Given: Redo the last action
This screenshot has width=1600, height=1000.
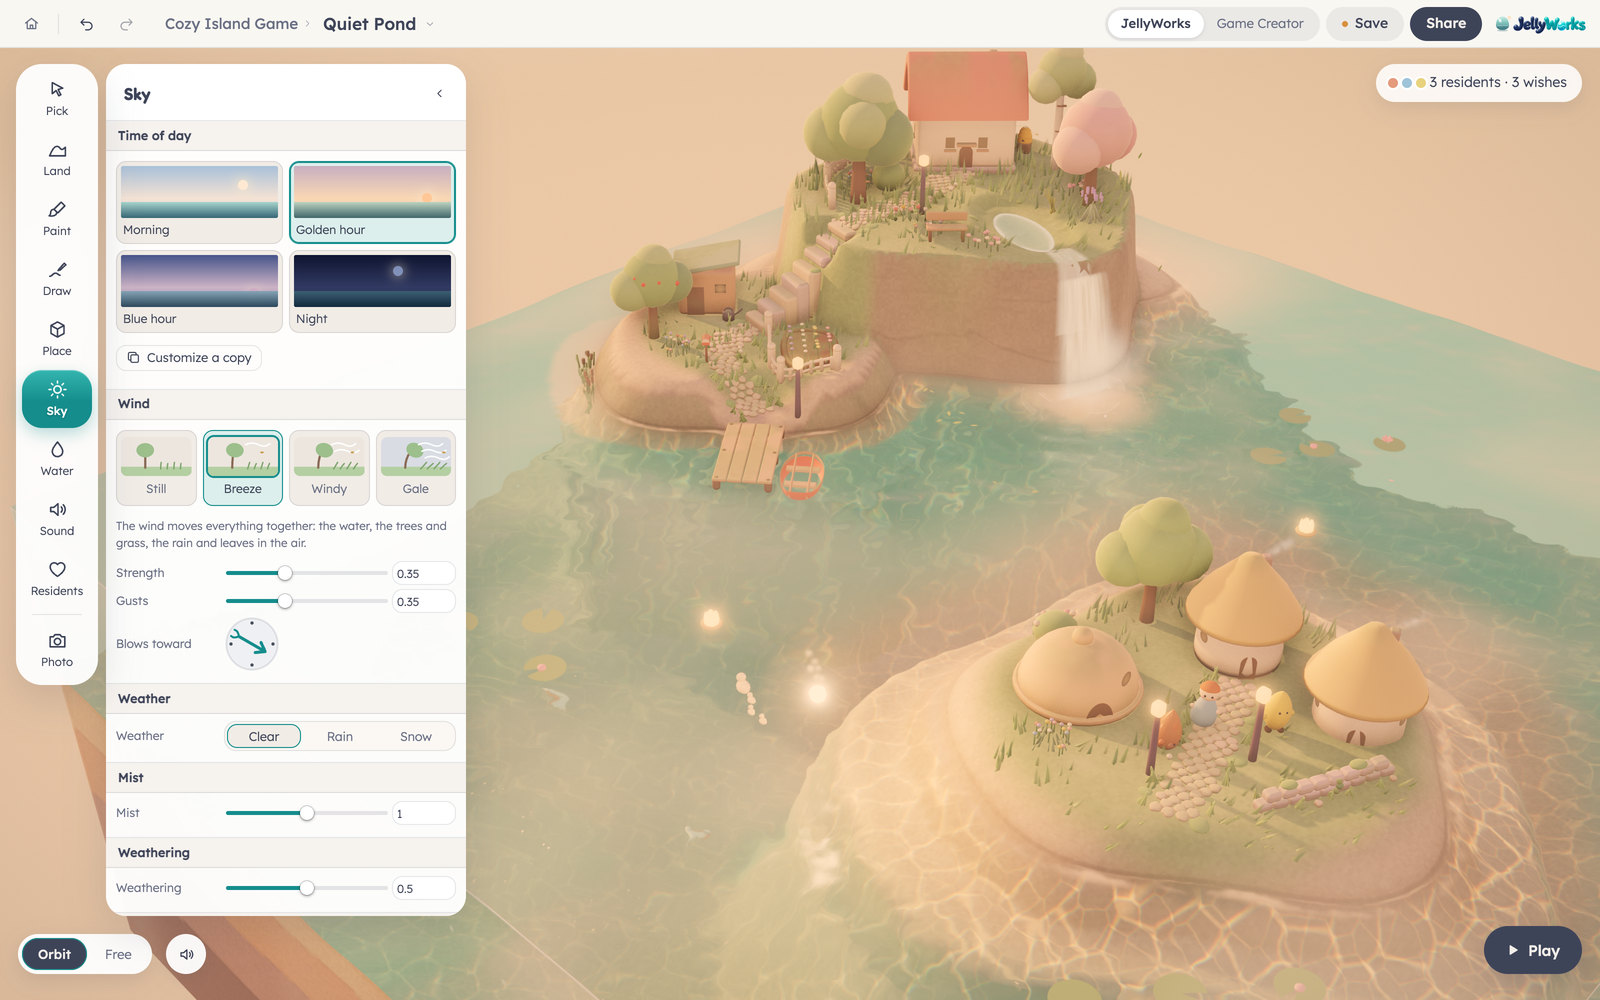Looking at the screenshot, I should tap(126, 24).
